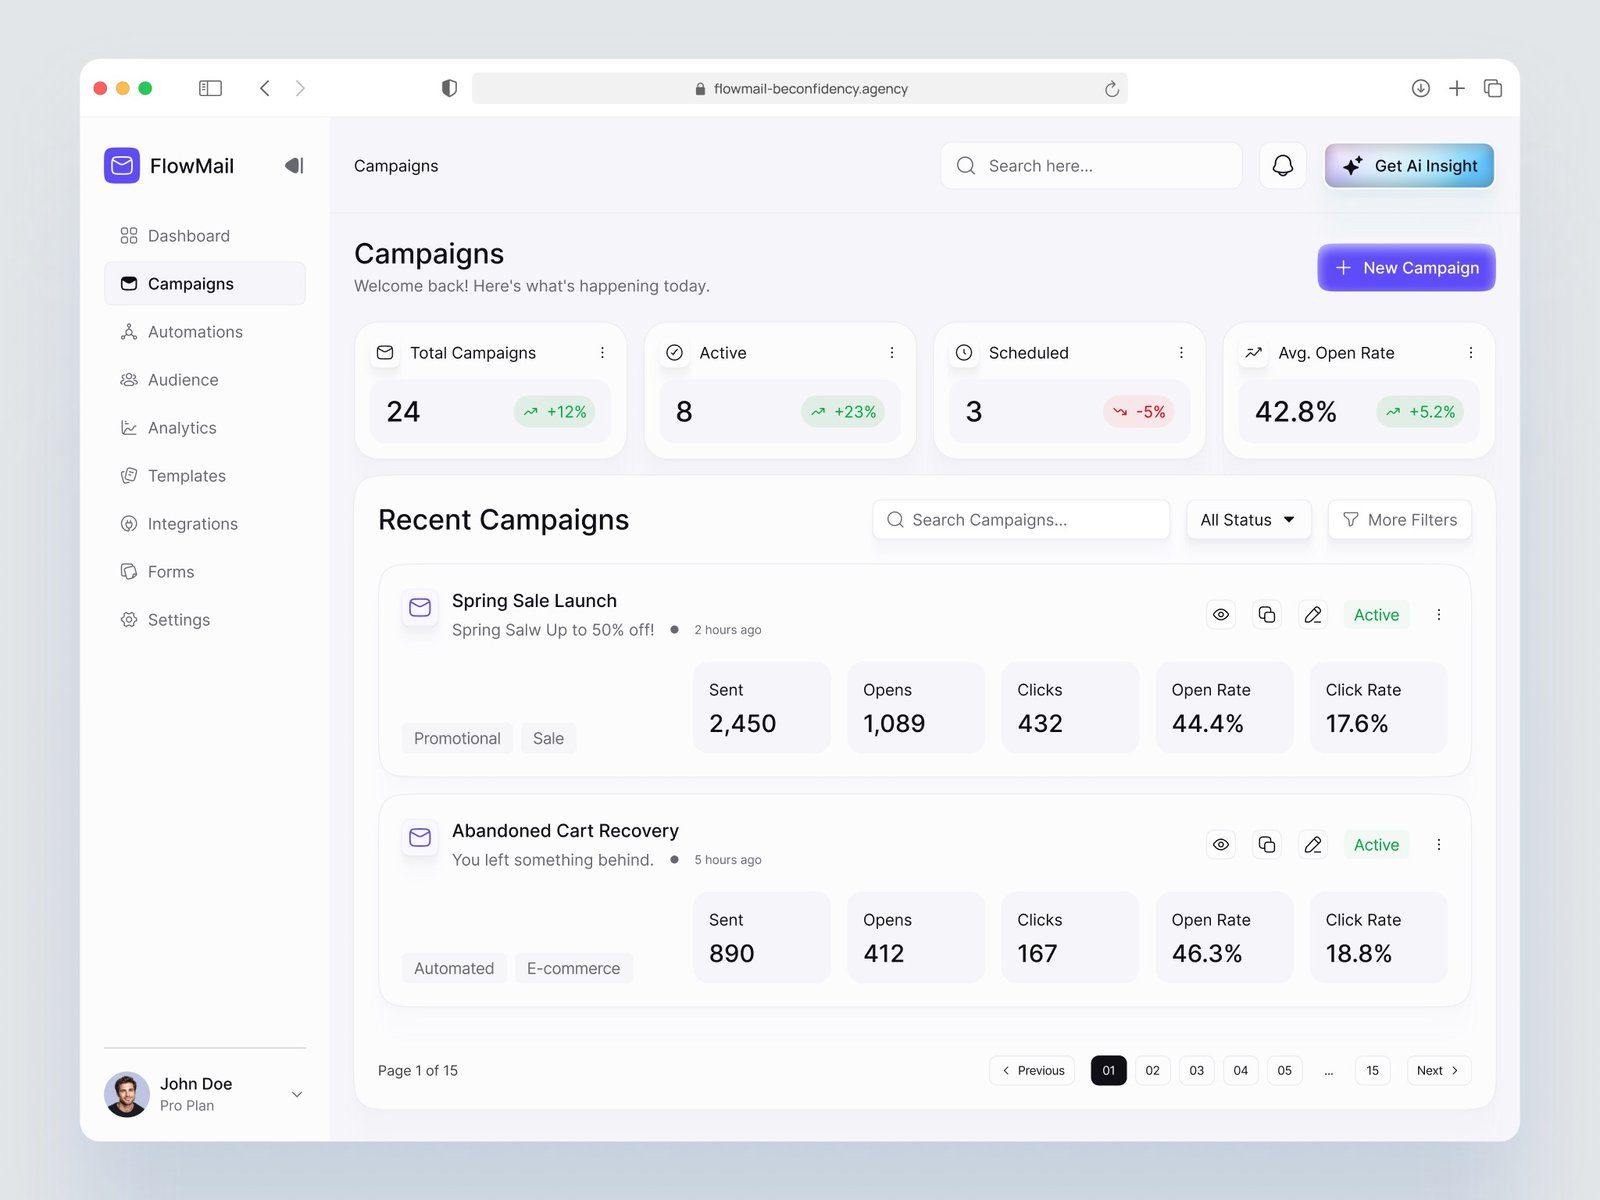Jump to last page 15

(1373, 1070)
